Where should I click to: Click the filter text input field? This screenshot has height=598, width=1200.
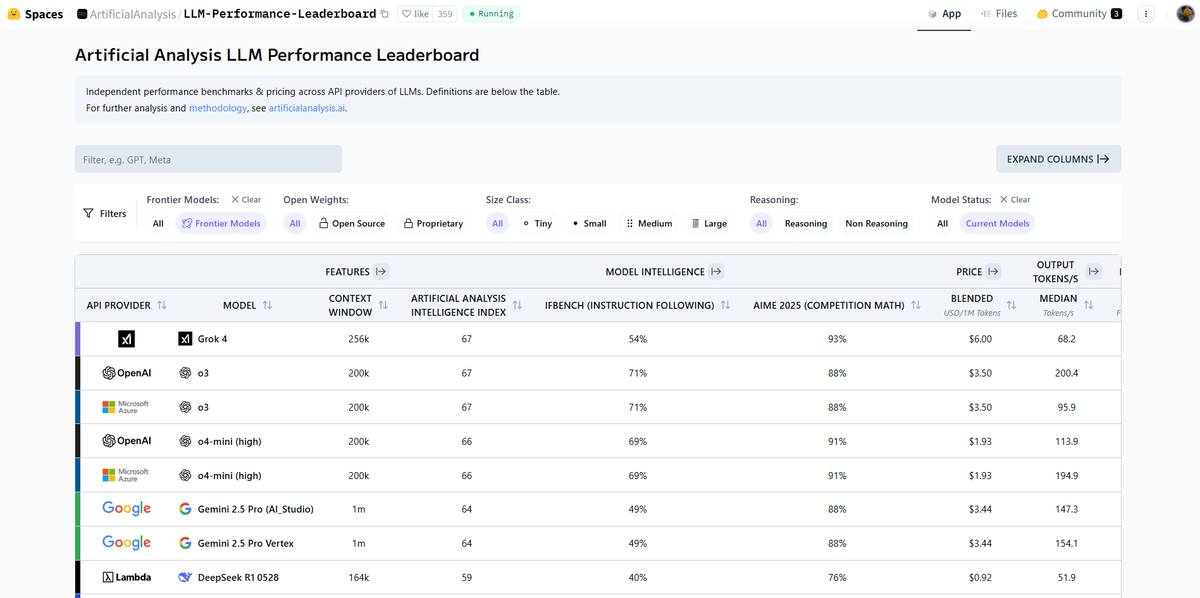(208, 159)
